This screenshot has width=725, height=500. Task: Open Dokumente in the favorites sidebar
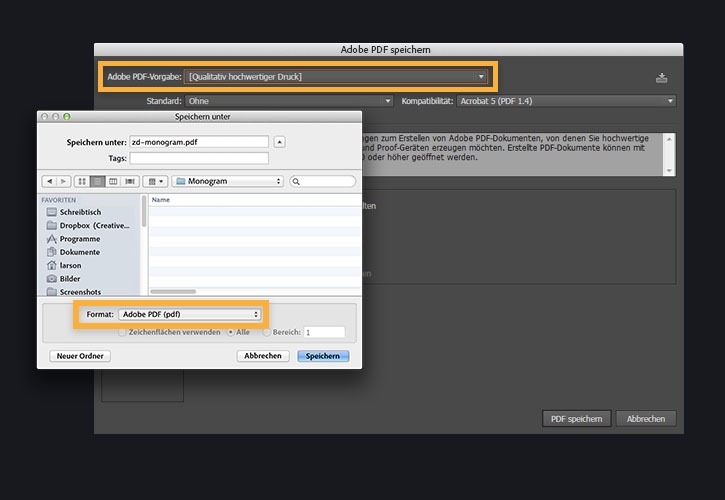pyautogui.click(x=74, y=252)
